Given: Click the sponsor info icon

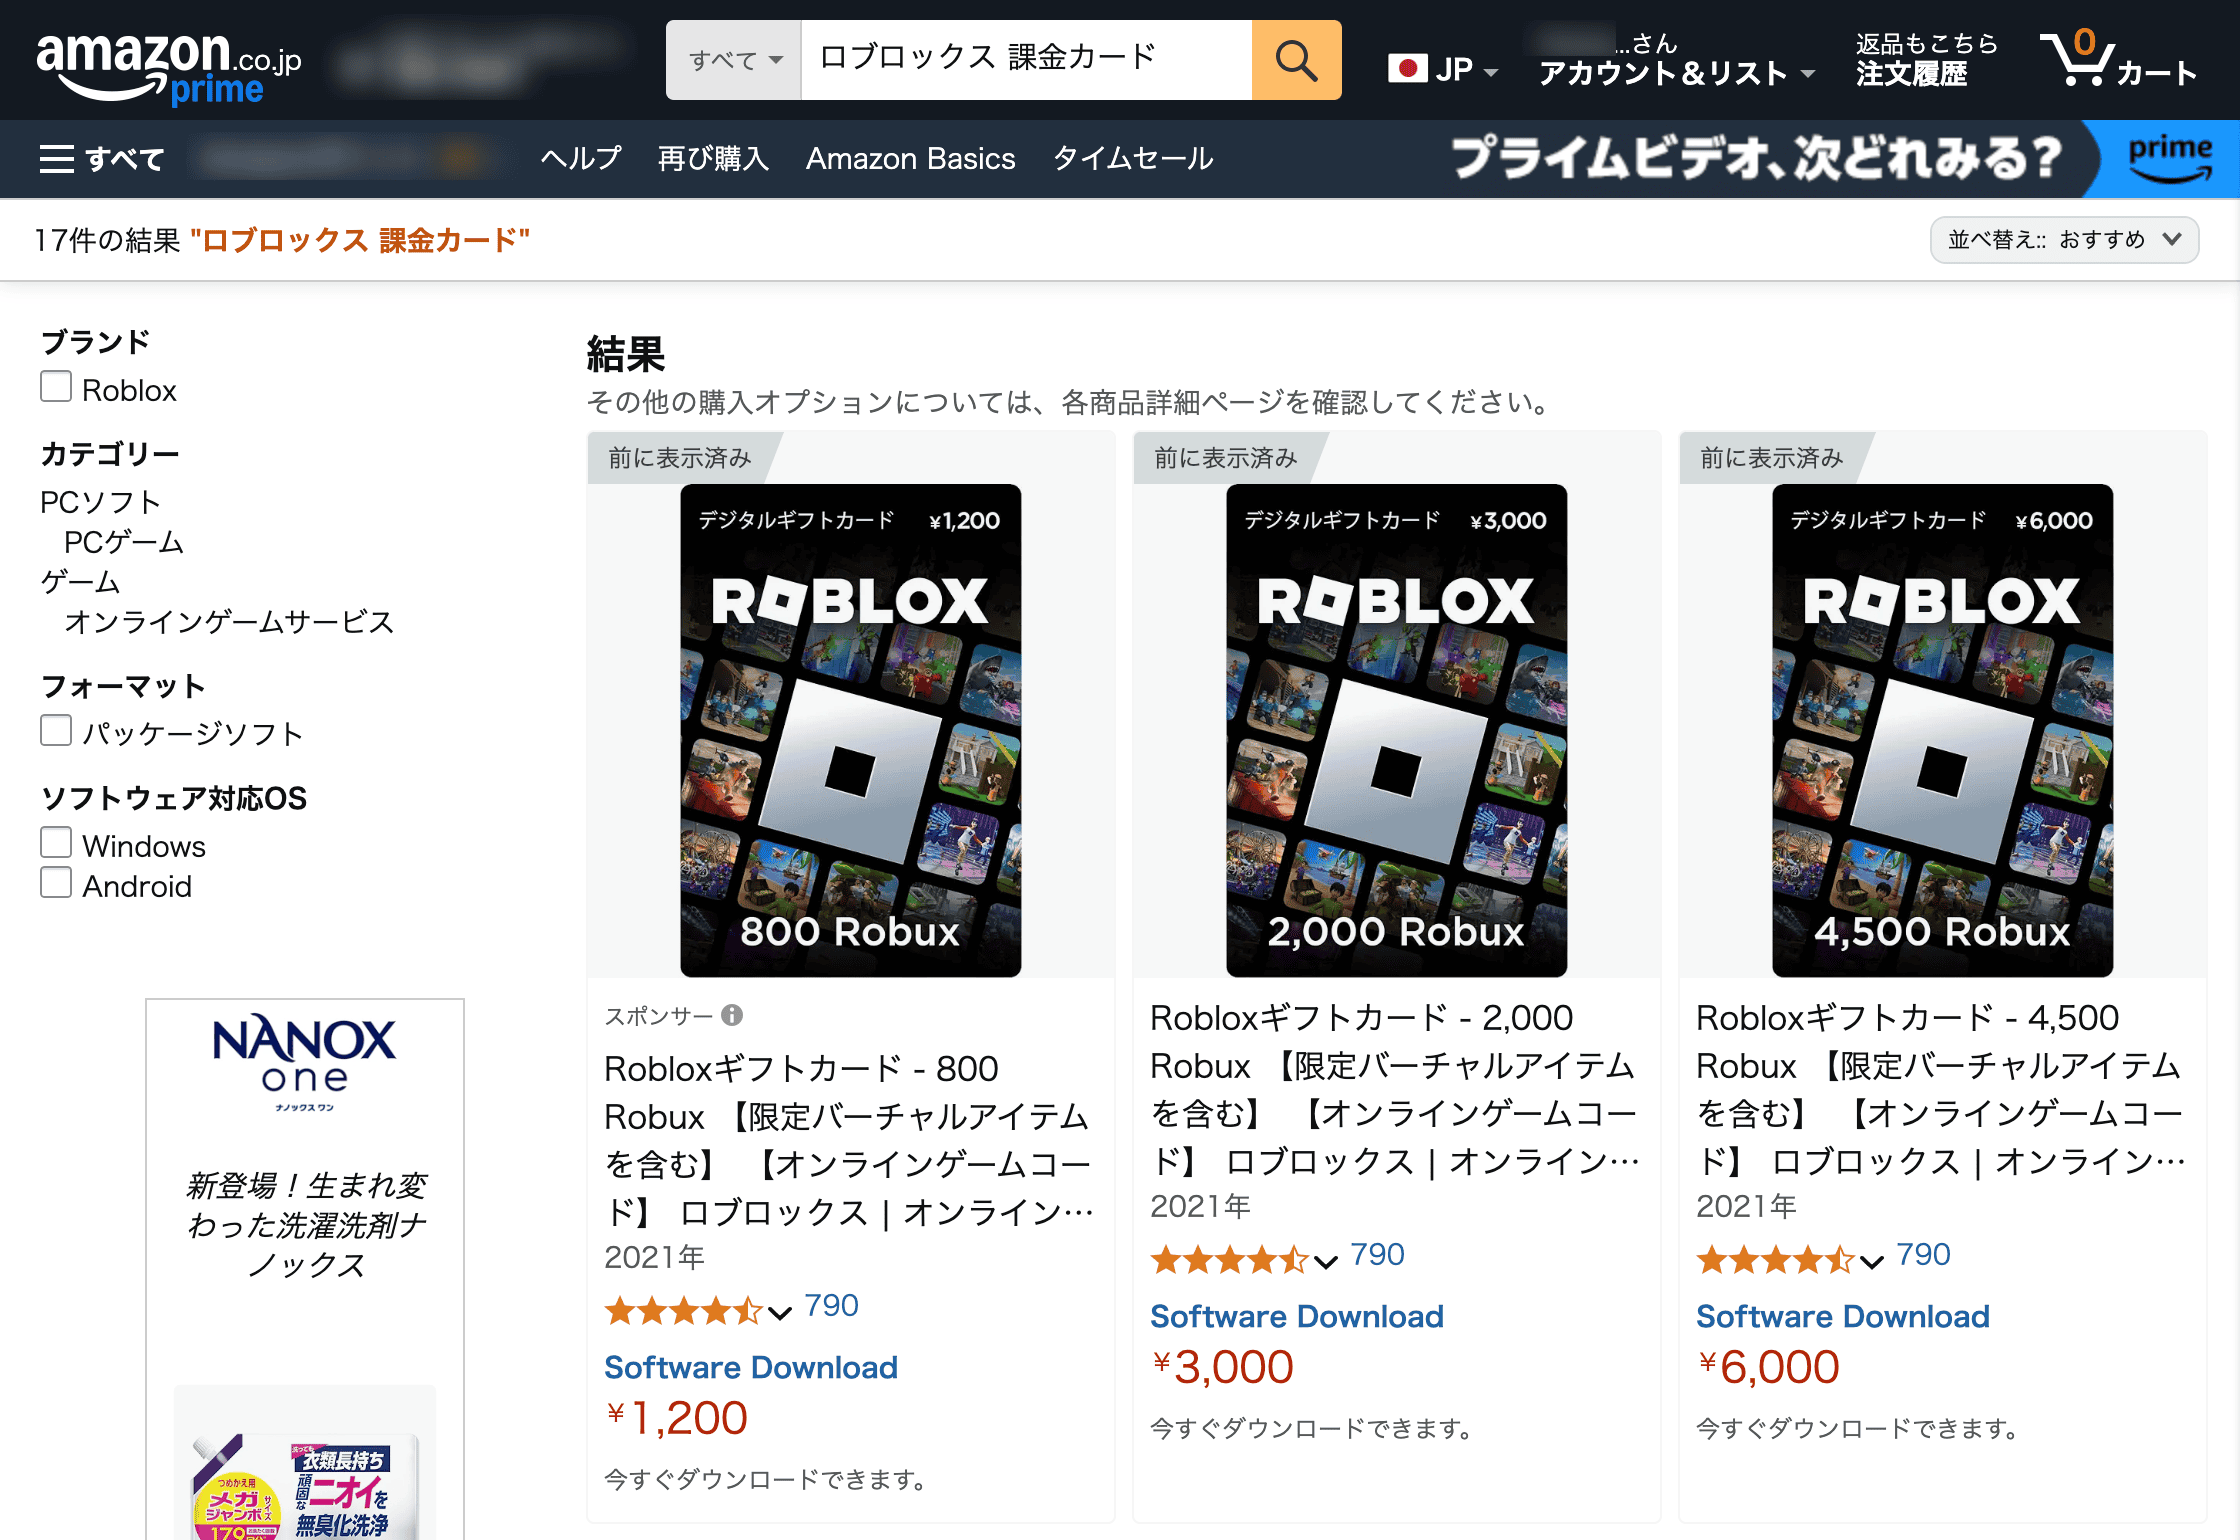Looking at the screenshot, I should pos(732,1015).
